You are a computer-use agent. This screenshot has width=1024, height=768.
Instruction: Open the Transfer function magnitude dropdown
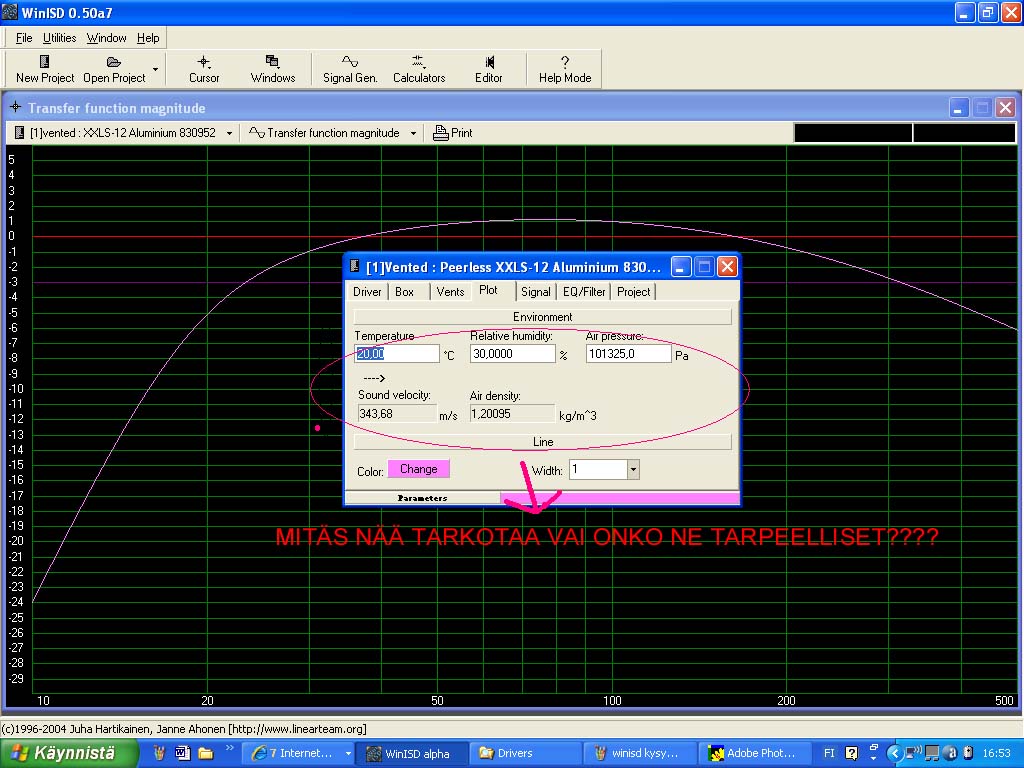tap(413, 133)
